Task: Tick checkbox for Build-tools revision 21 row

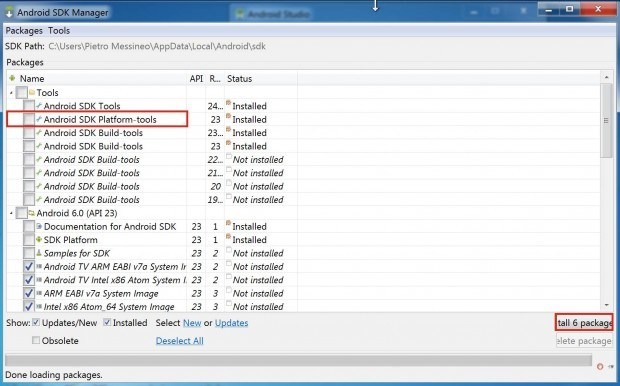Action: (x=29, y=173)
